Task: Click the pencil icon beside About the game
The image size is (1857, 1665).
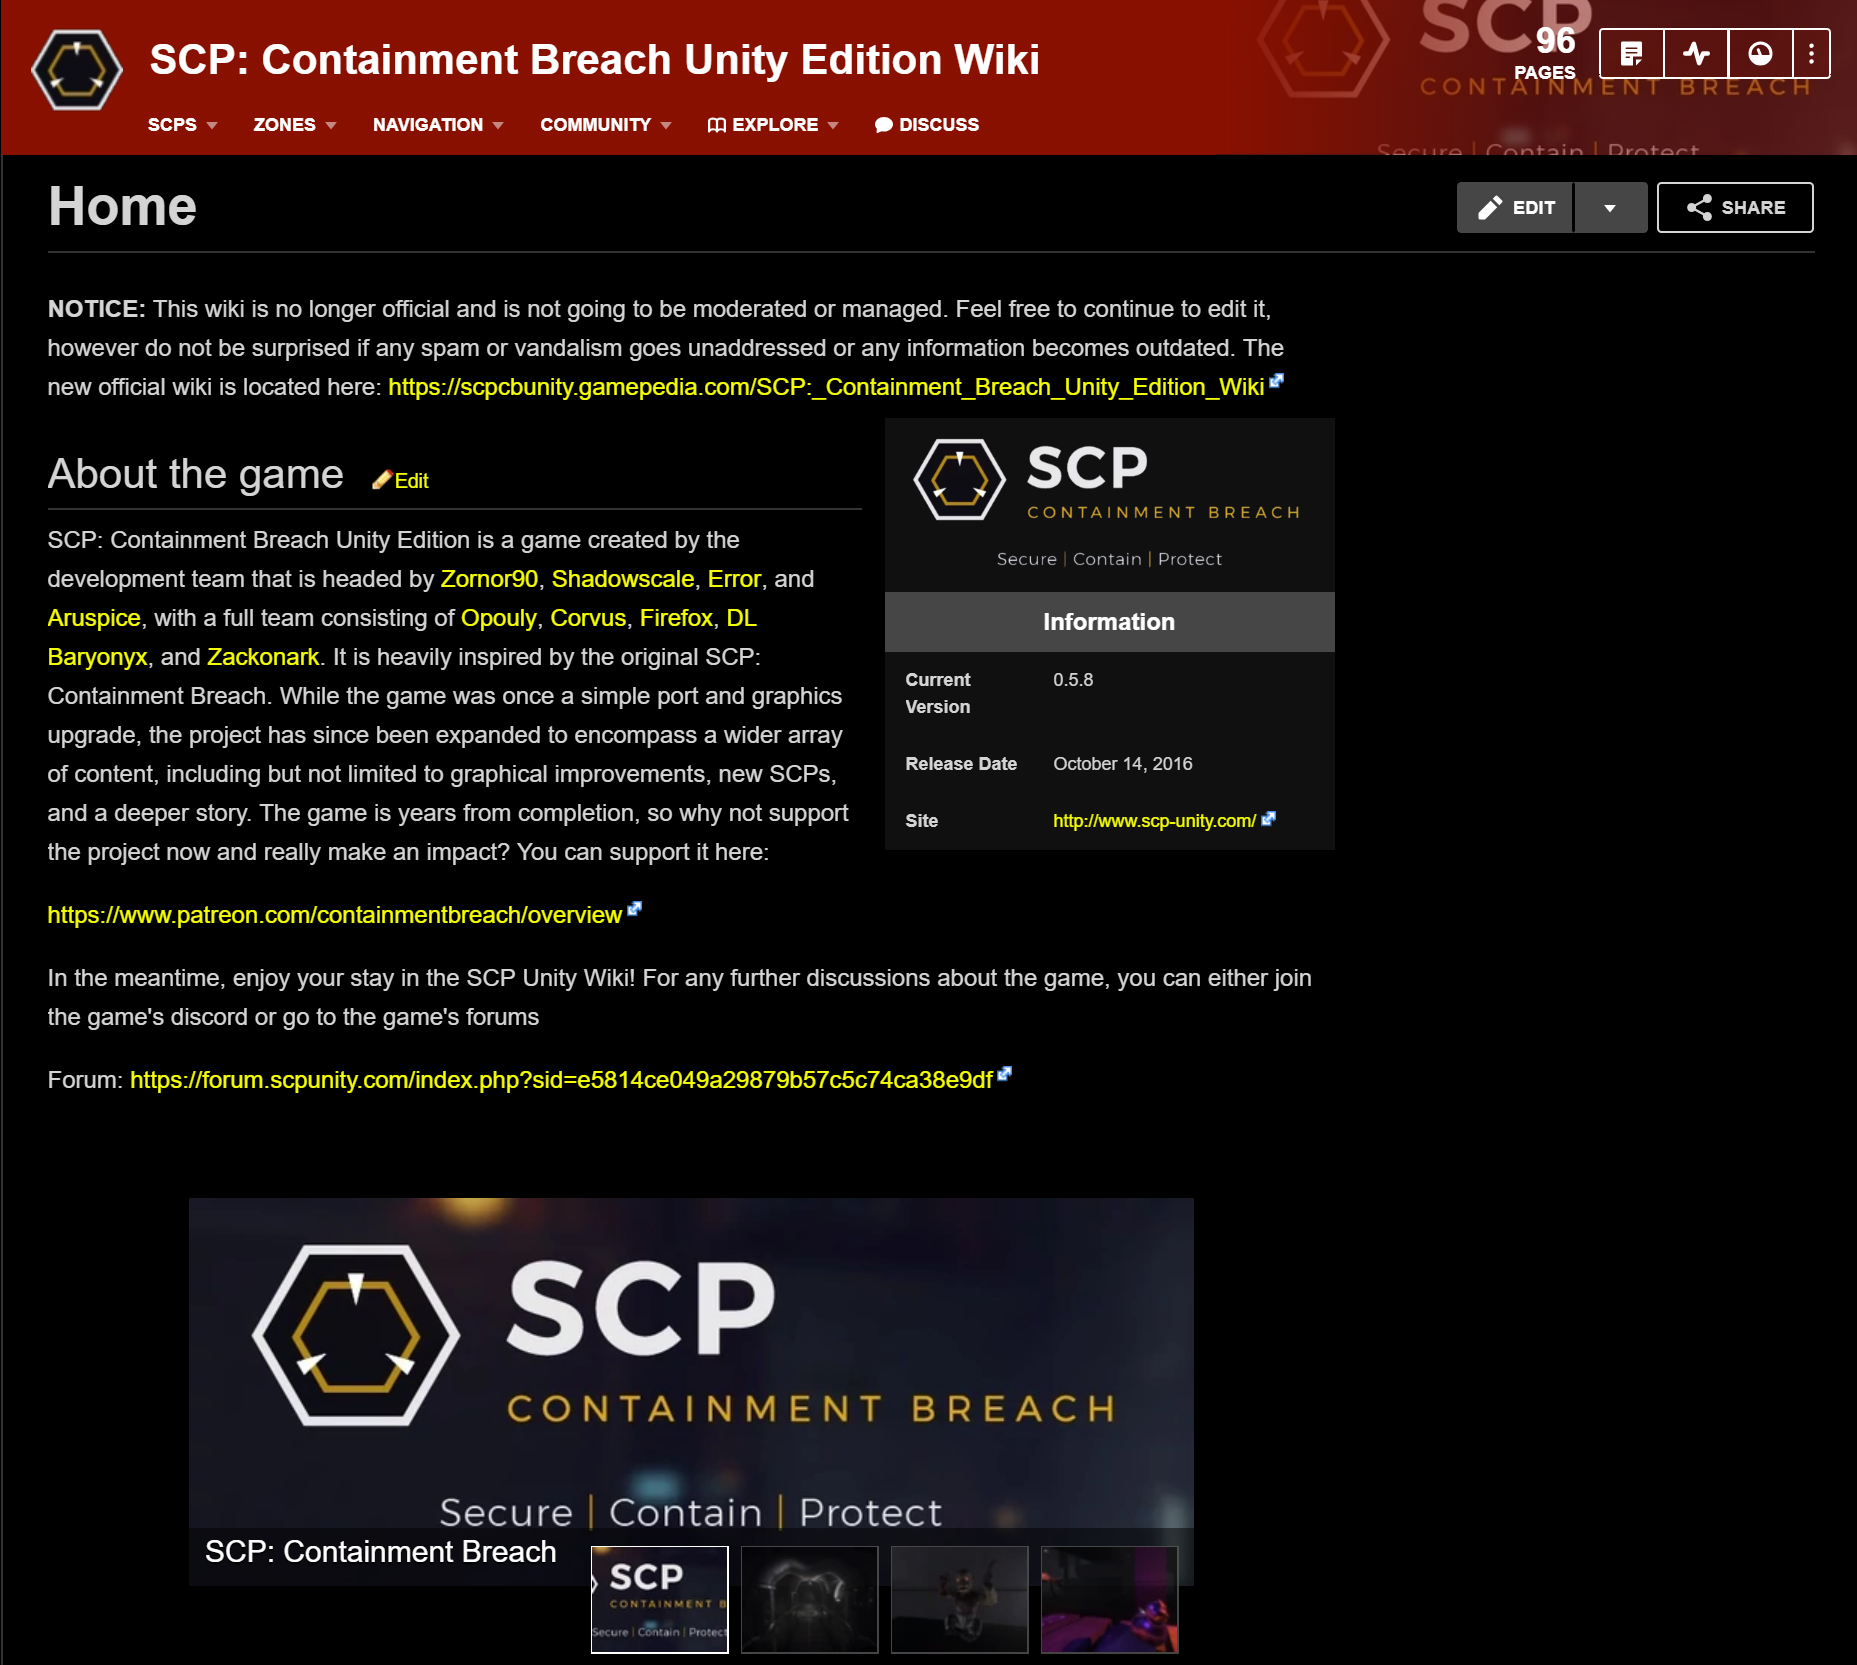Action: click(381, 481)
